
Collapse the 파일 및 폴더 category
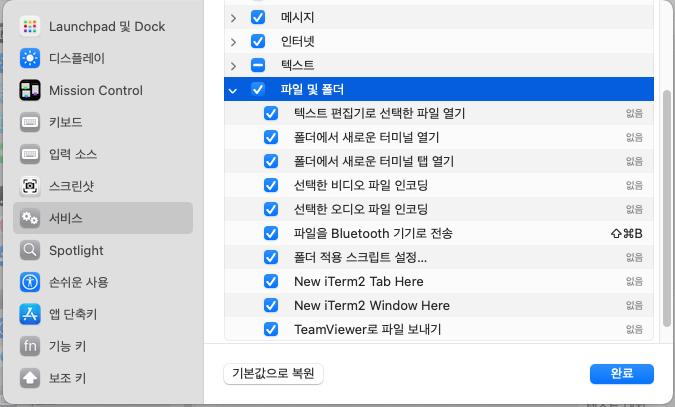233,90
